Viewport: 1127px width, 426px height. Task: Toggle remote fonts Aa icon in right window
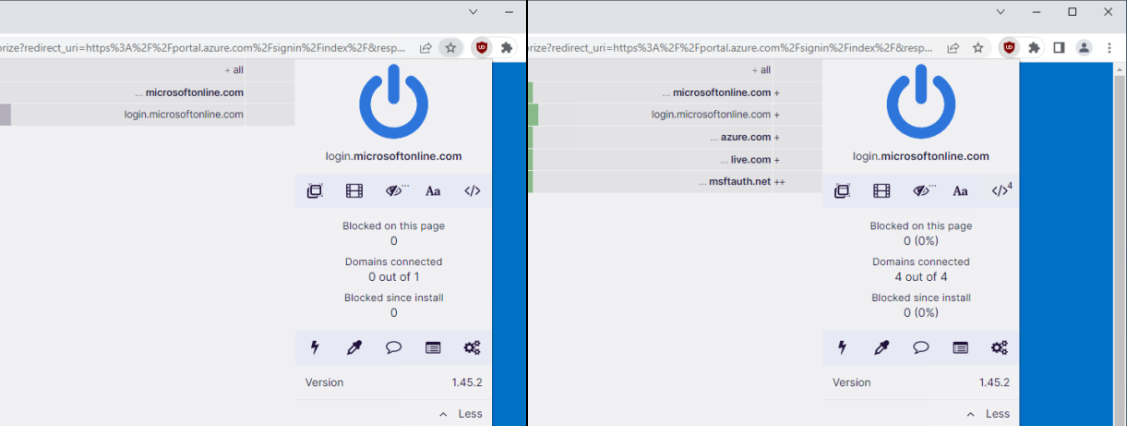coord(960,191)
